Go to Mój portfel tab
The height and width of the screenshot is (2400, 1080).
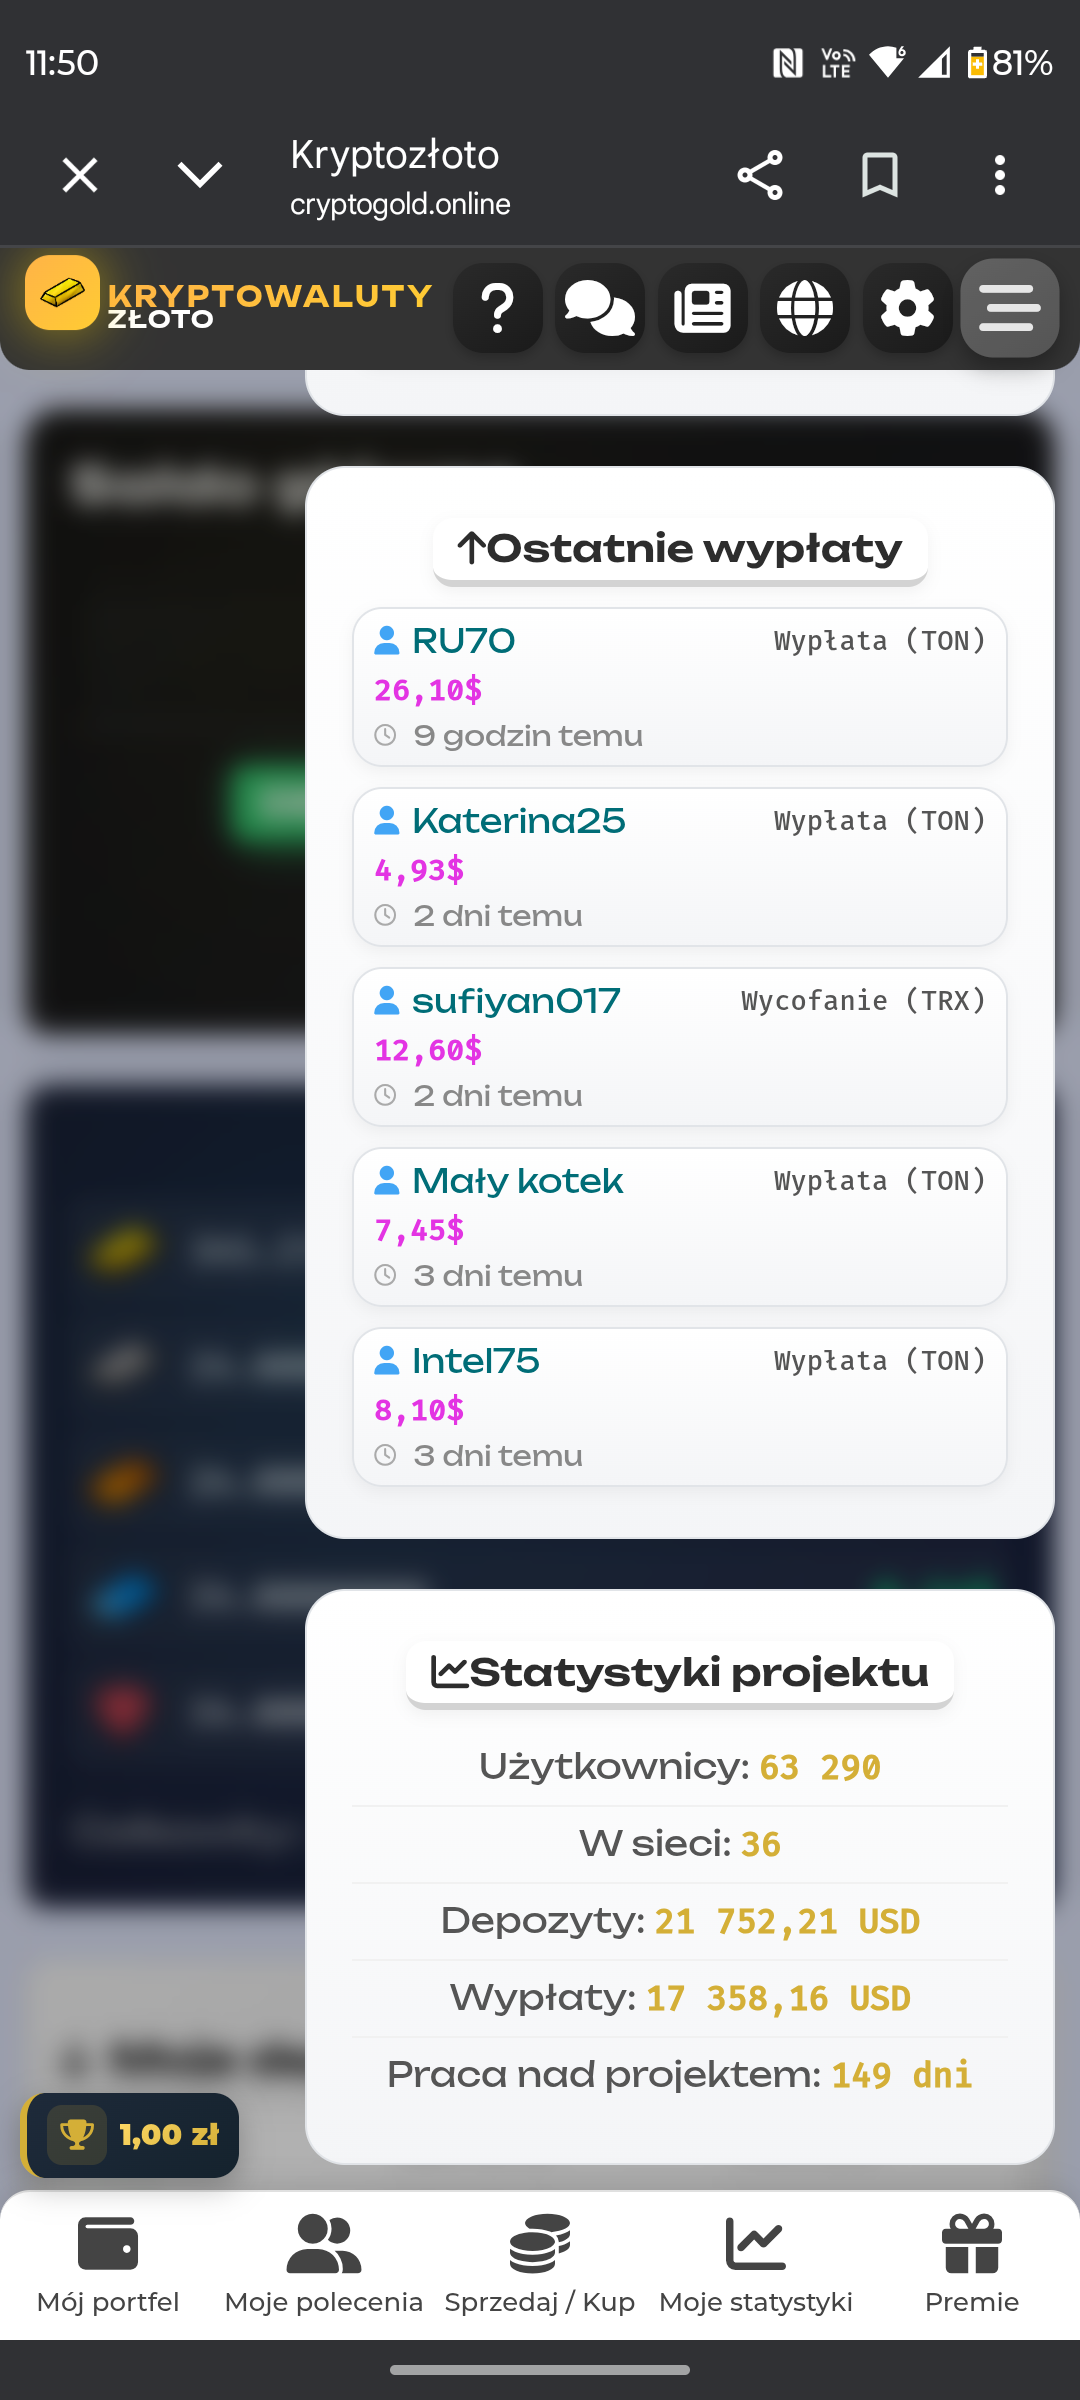pyautogui.click(x=108, y=2265)
